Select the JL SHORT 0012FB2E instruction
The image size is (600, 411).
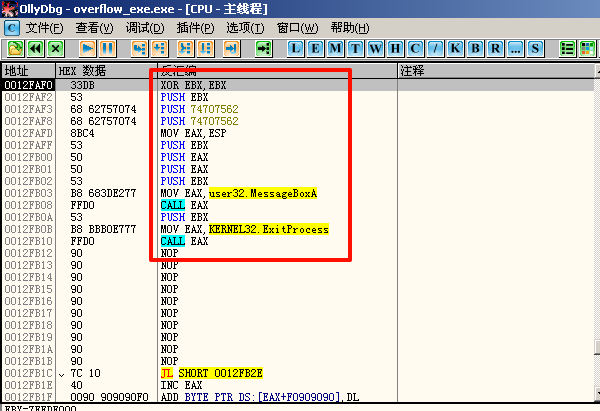click(x=212, y=373)
